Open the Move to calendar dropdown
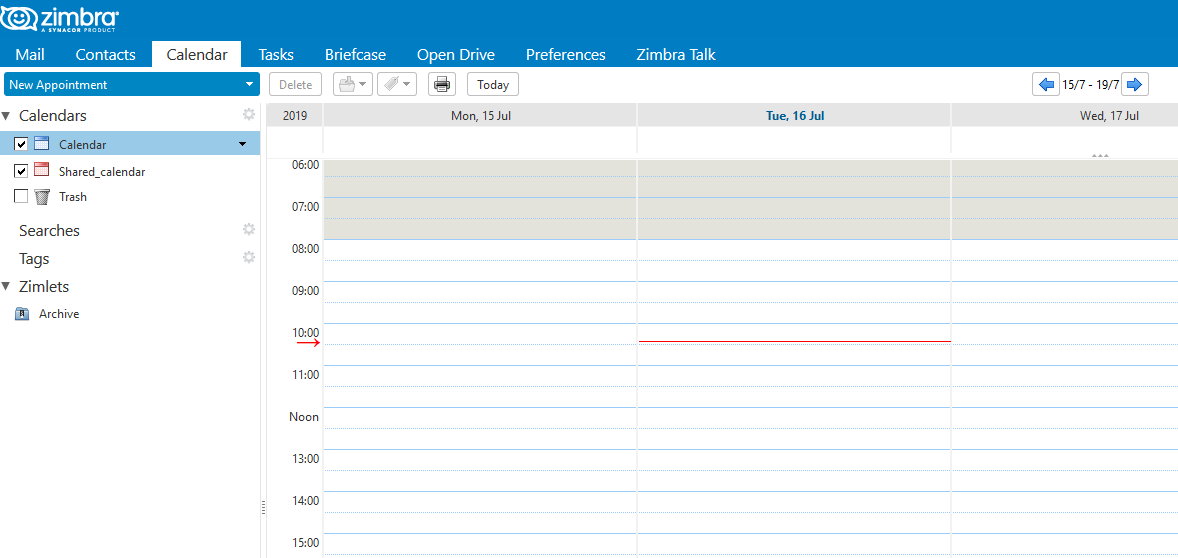The width and height of the screenshot is (1178, 558). tap(353, 85)
